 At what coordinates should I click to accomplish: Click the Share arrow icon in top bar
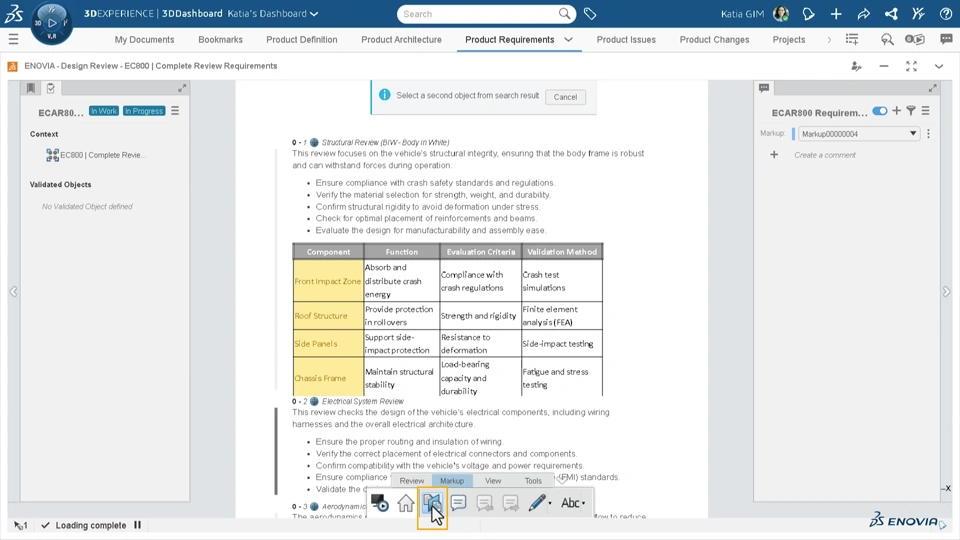click(863, 13)
